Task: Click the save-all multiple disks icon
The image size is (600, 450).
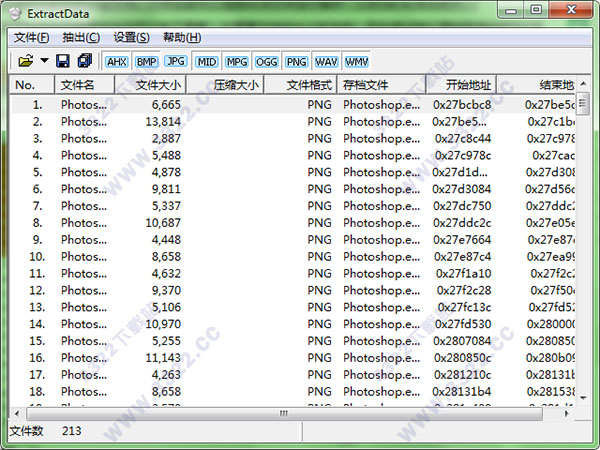Action: click(x=85, y=61)
